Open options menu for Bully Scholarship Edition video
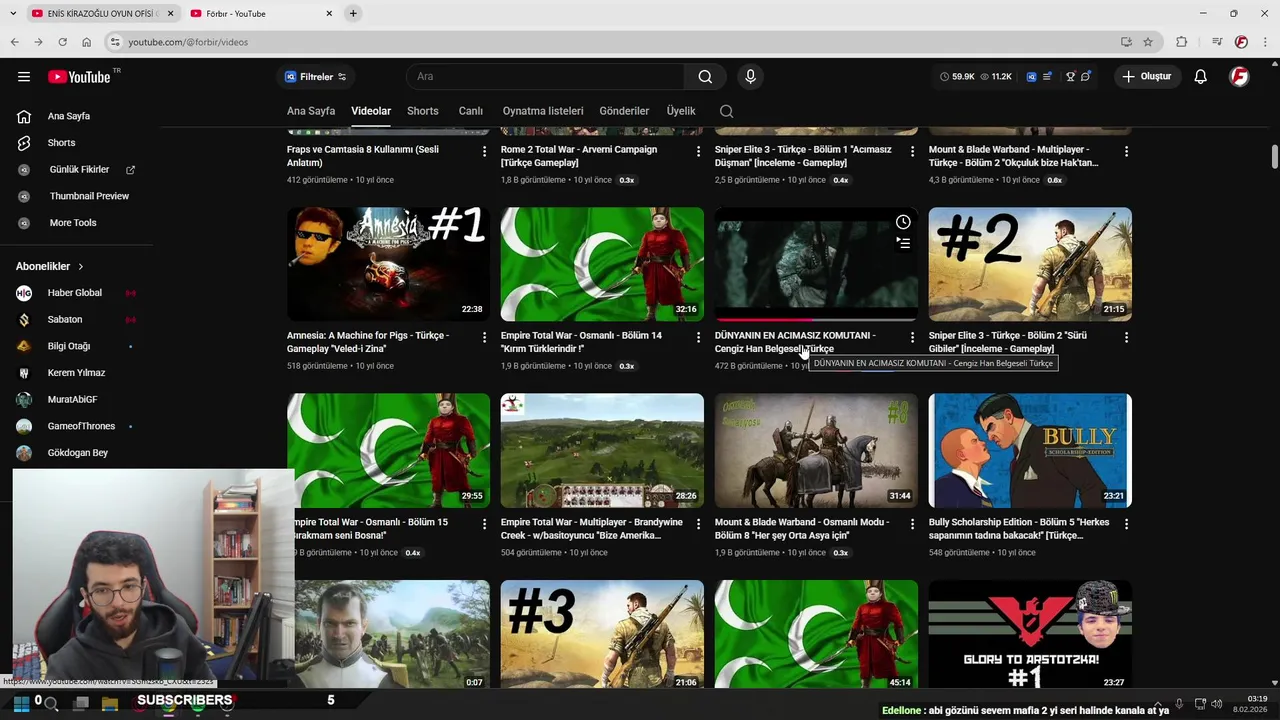Image resolution: width=1280 pixels, height=720 pixels. [1126, 523]
